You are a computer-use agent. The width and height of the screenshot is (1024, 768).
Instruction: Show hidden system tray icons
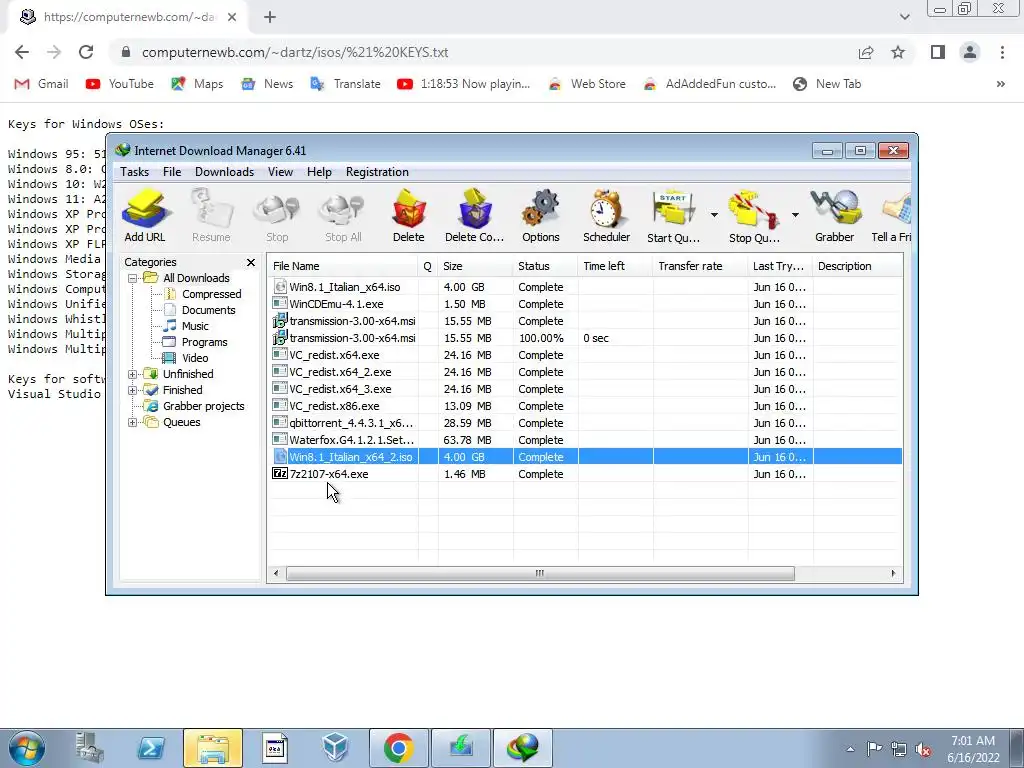click(x=850, y=749)
